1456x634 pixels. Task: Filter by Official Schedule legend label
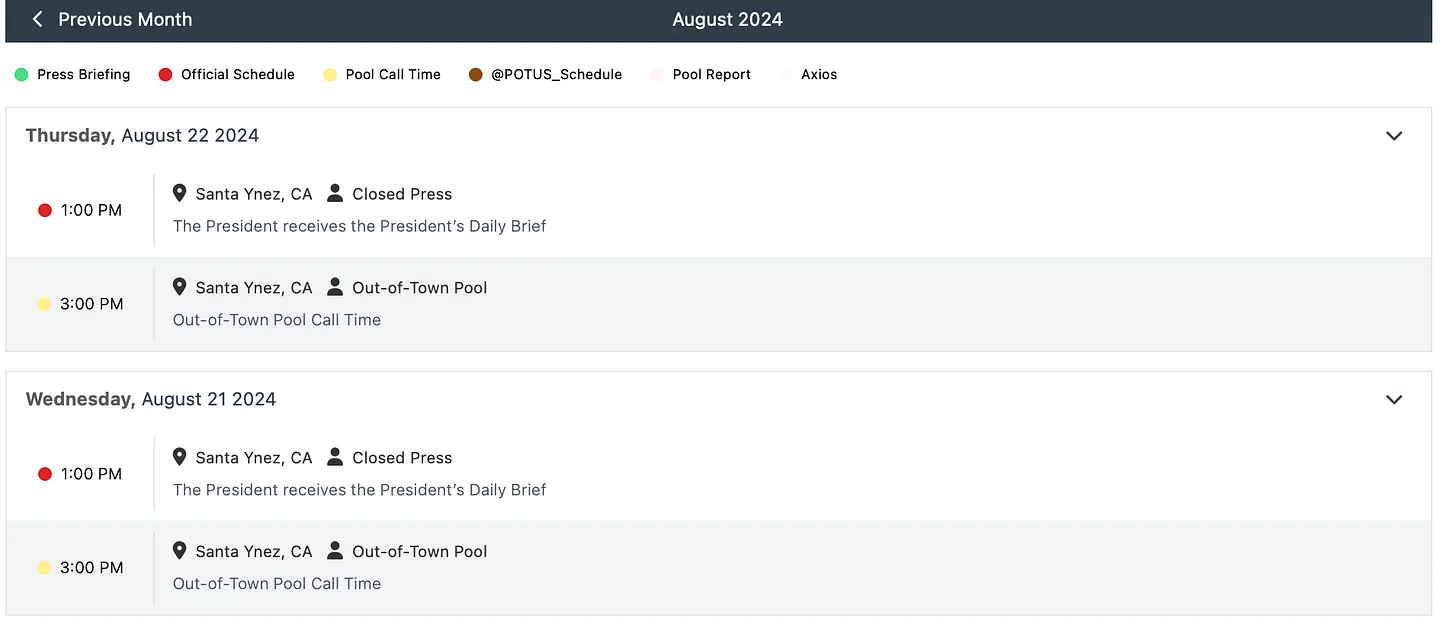pos(238,74)
